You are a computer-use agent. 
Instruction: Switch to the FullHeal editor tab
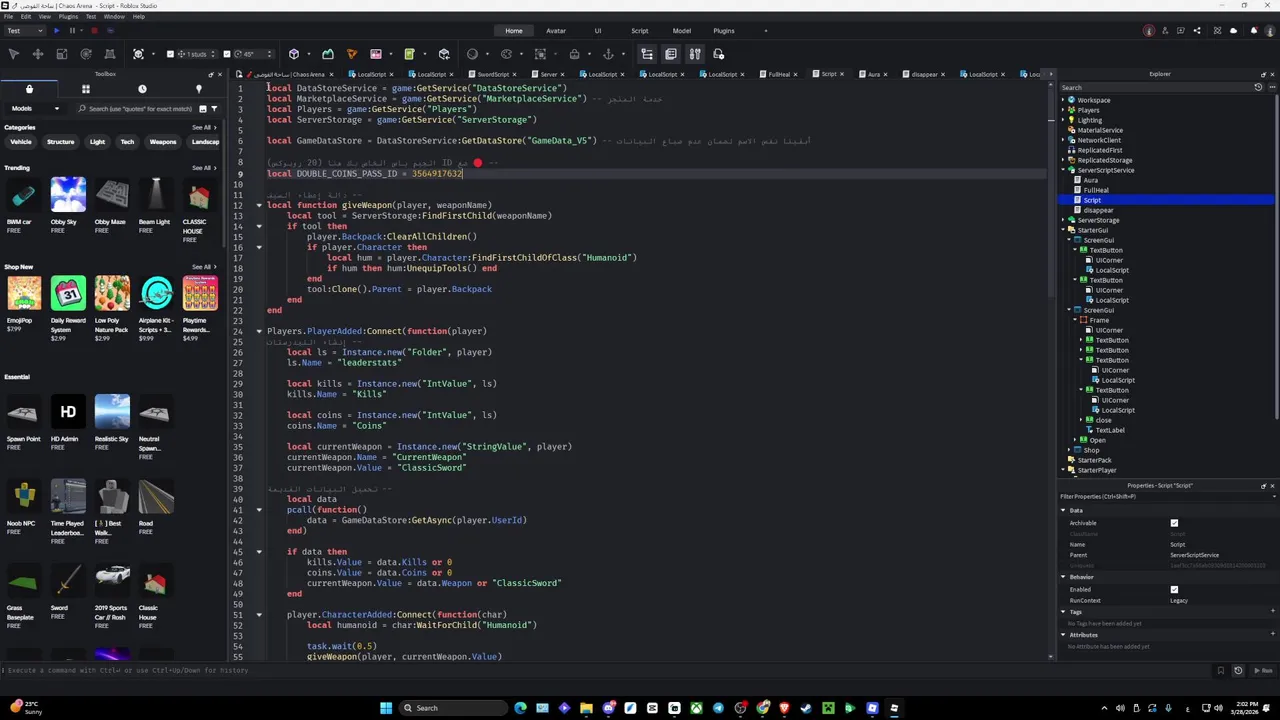tap(779, 74)
